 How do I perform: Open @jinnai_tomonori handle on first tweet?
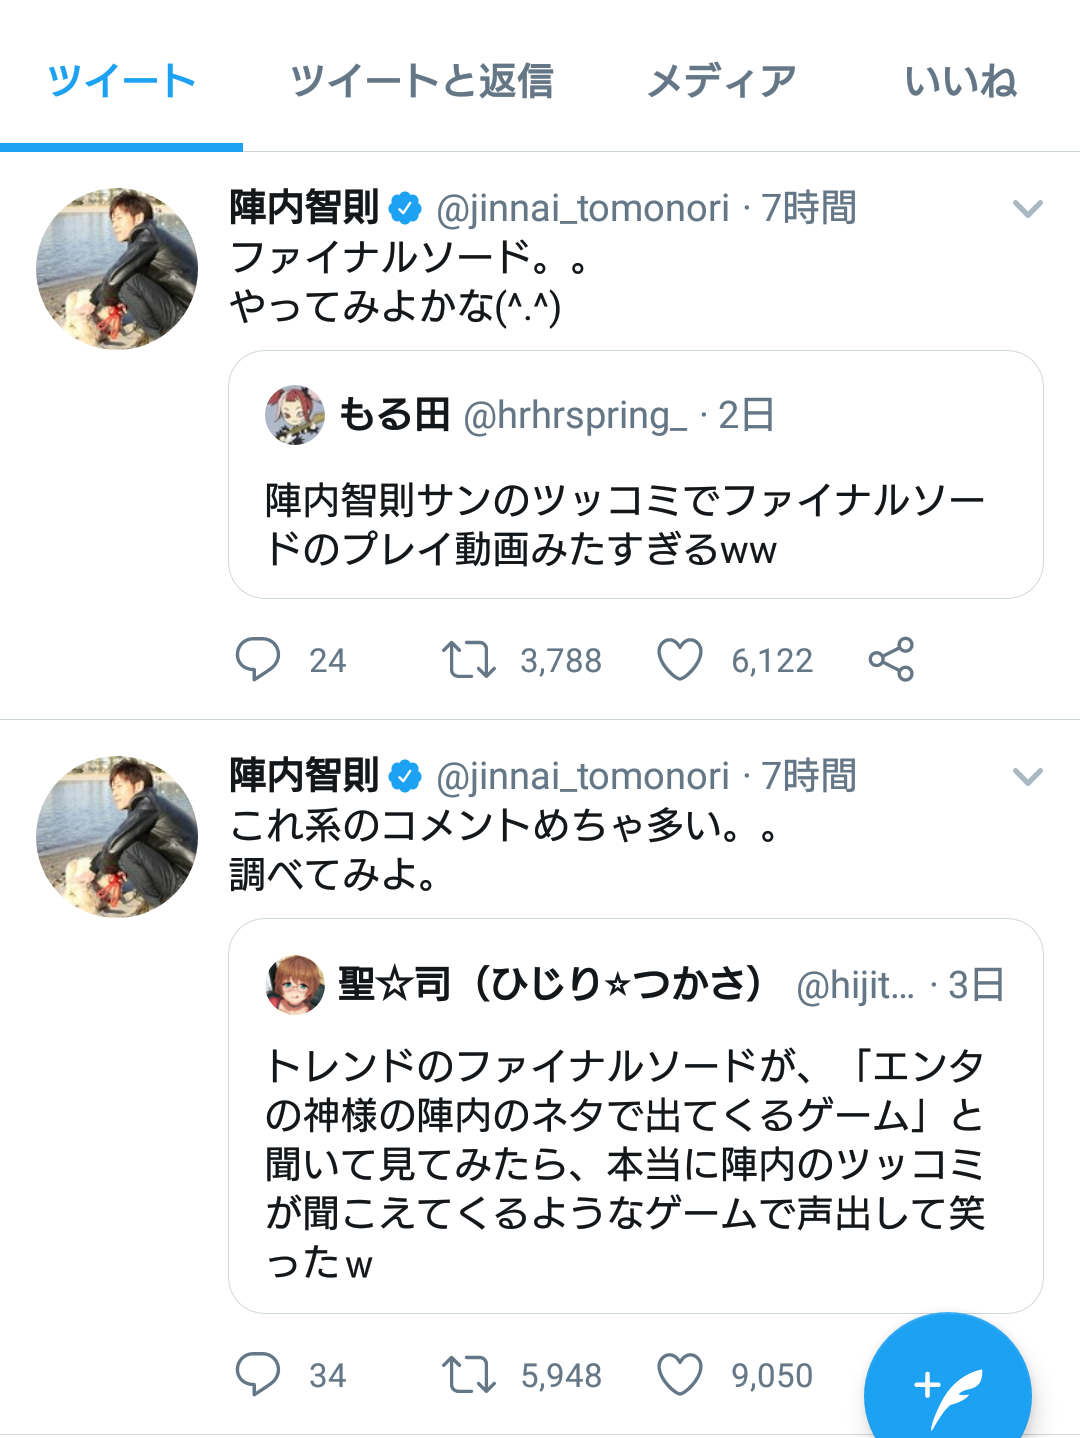[x=583, y=209]
